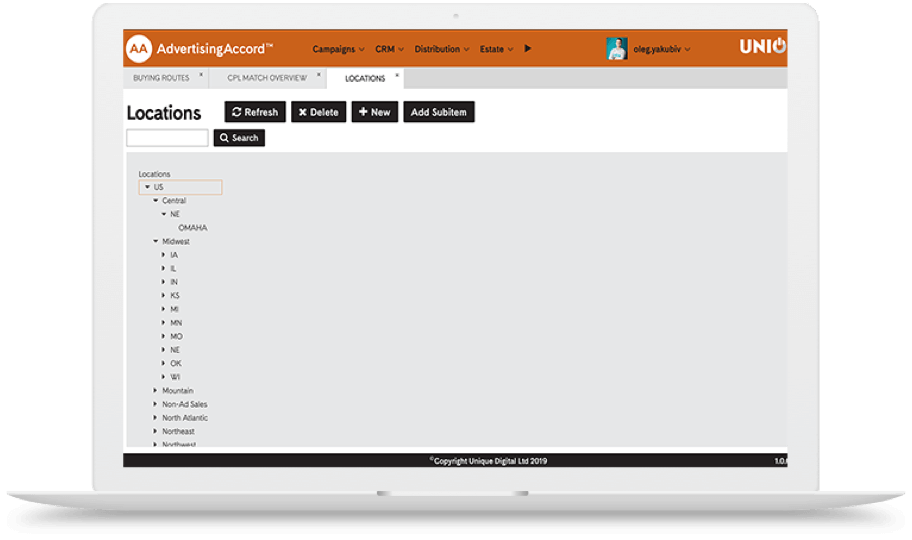Click the play arrow icon in the top menu
The width and height of the screenshot is (912, 540).
[x=528, y=48]
